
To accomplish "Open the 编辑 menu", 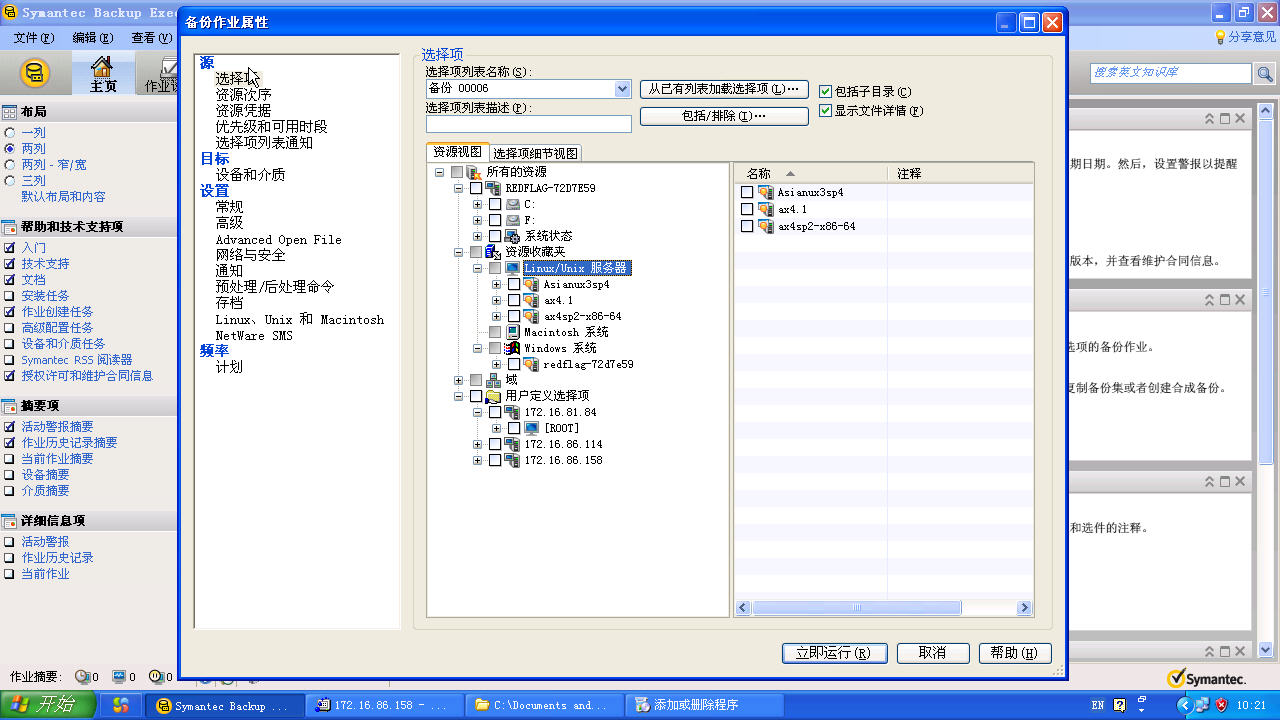I will pos(93,38).
